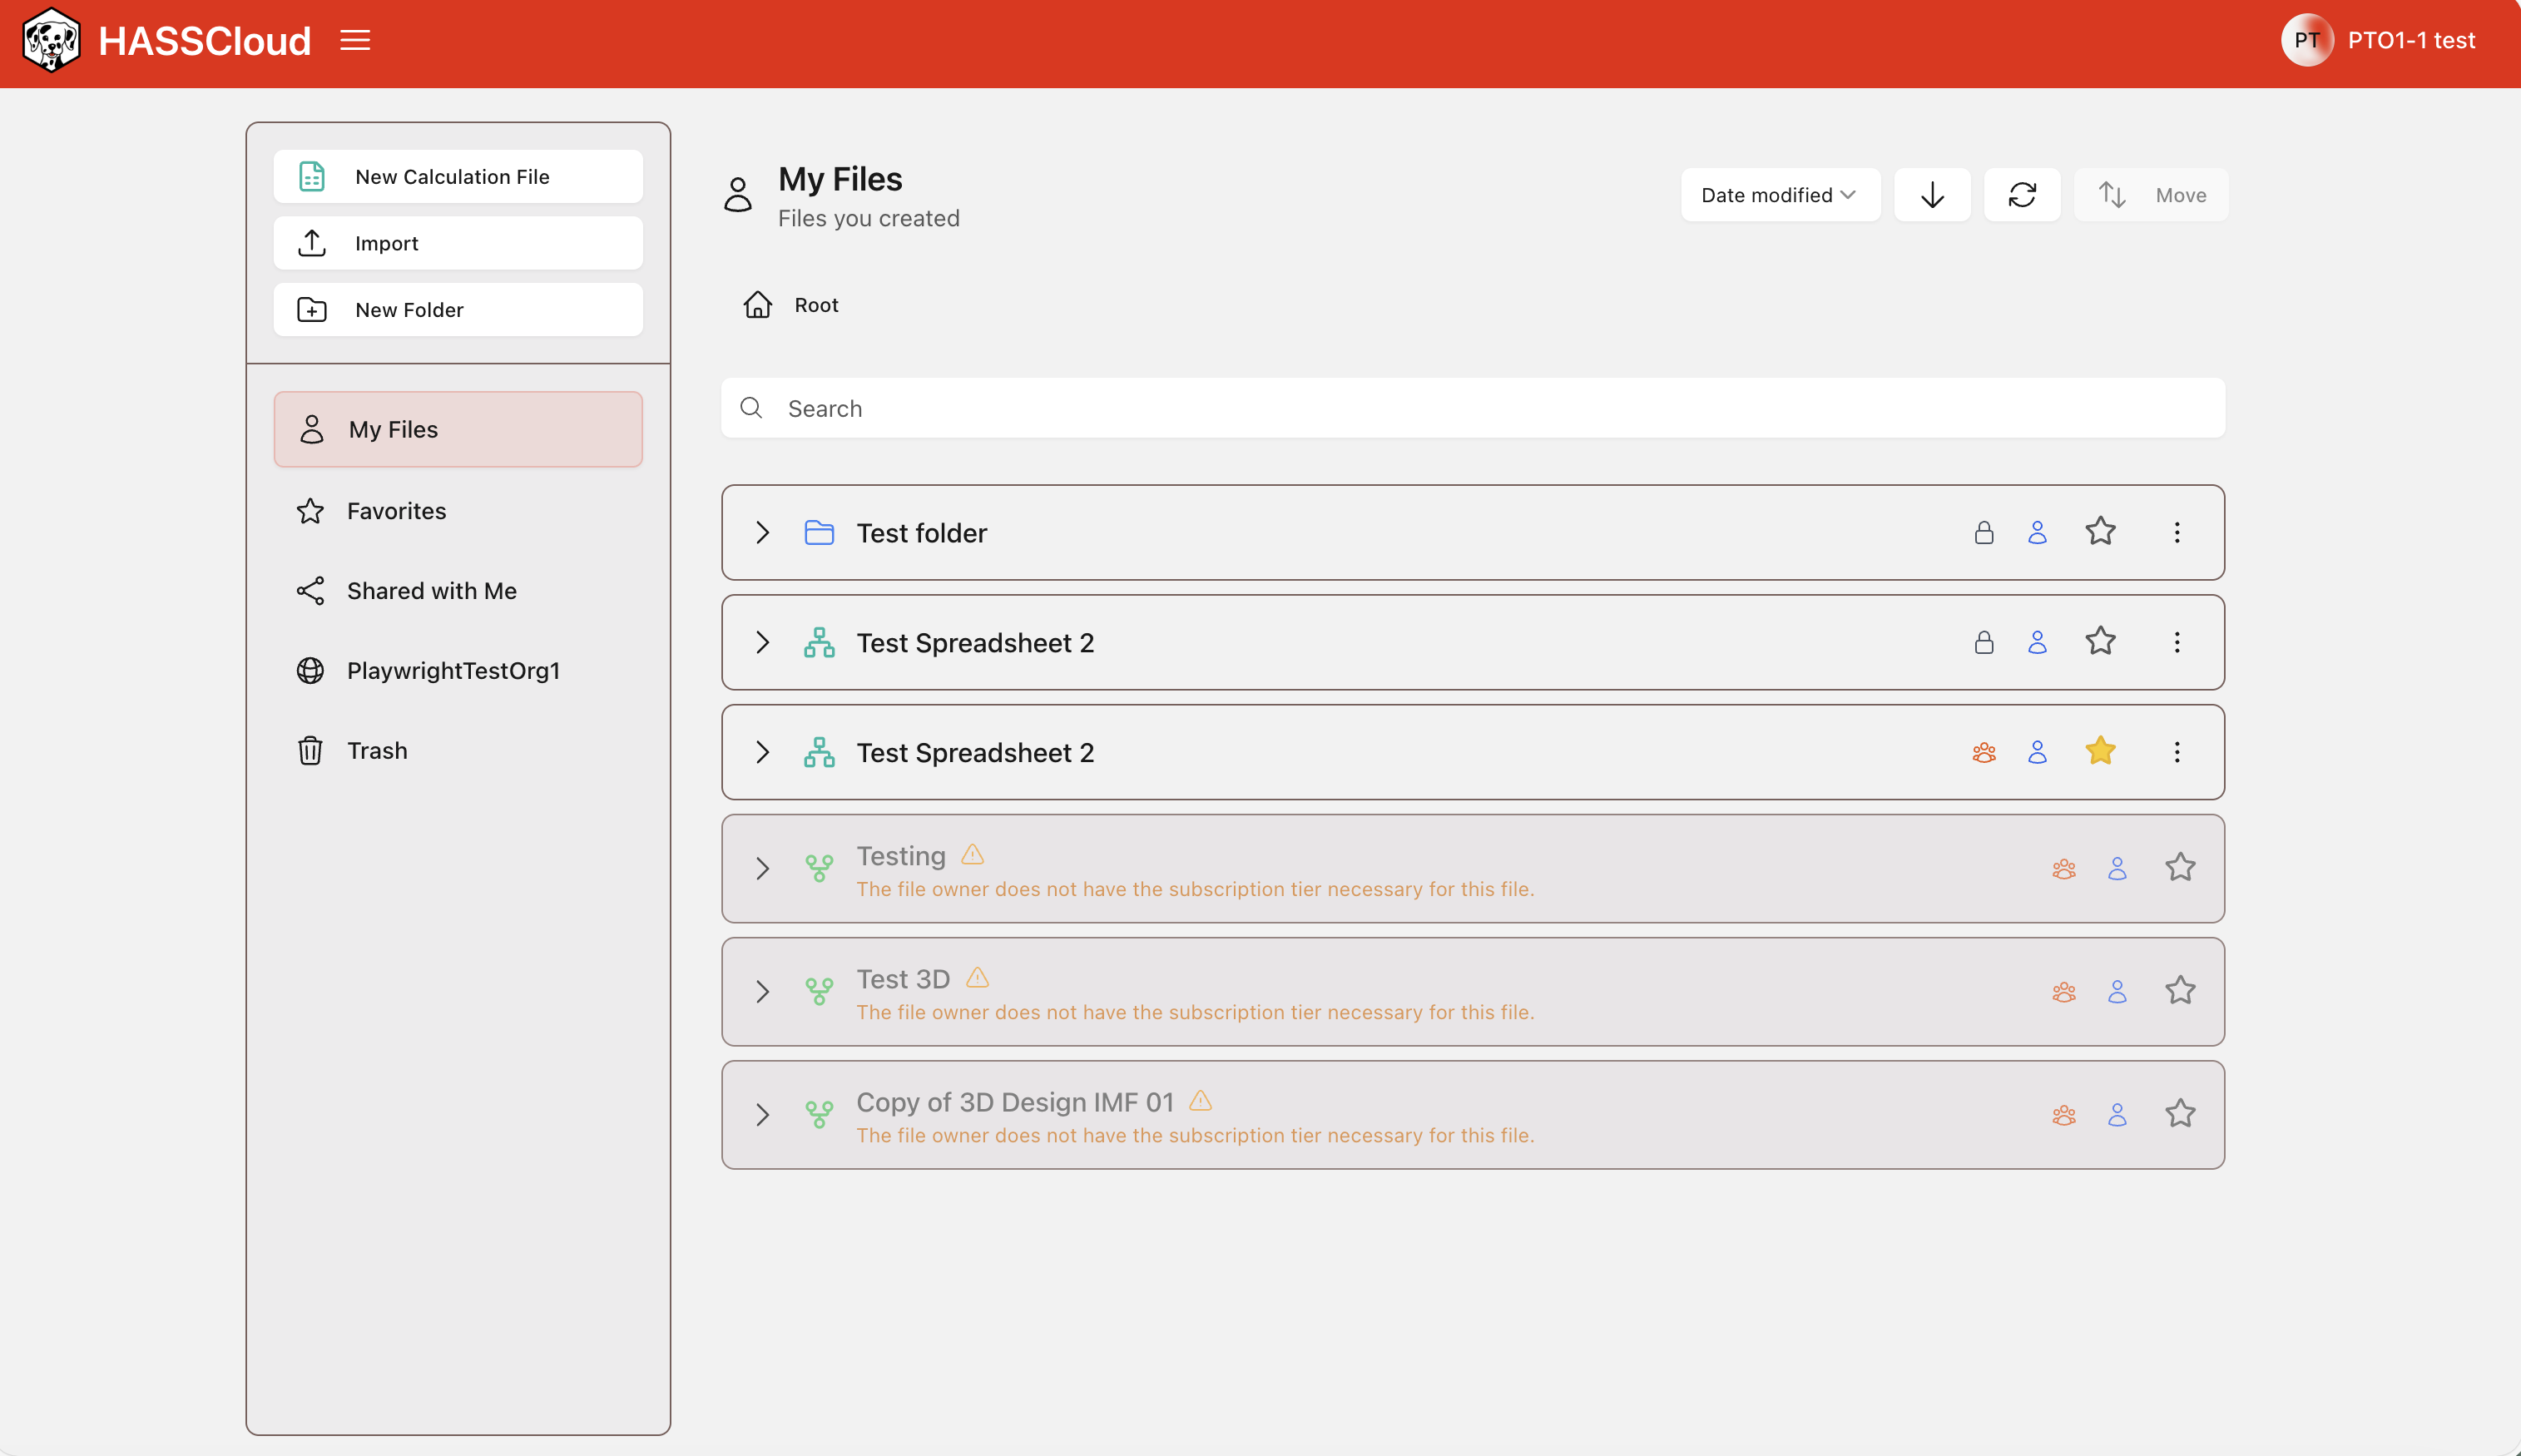The width and height of the screenshot is (2521, 1456).
Task: Click the Test folder folder icon
Action: coord(819,533)
